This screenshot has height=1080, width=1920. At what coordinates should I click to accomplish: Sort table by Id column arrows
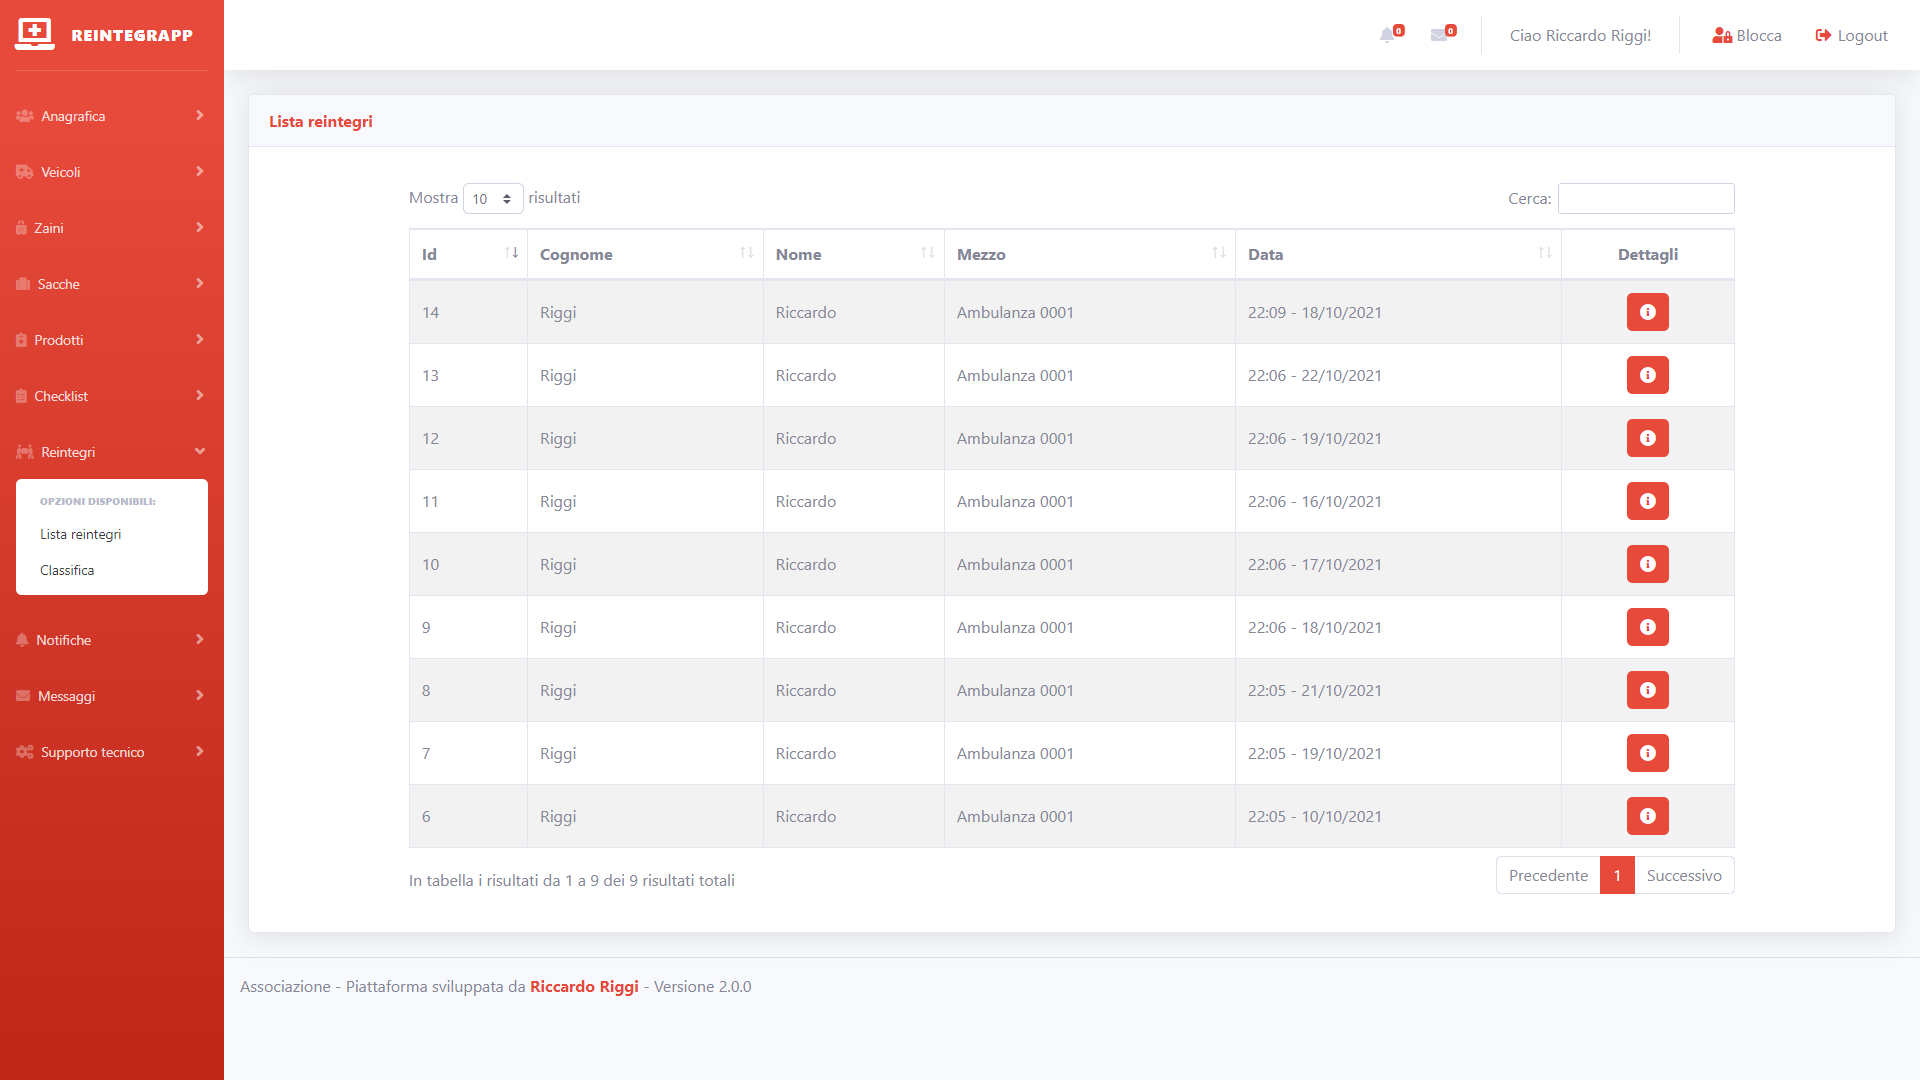point(511,253)
